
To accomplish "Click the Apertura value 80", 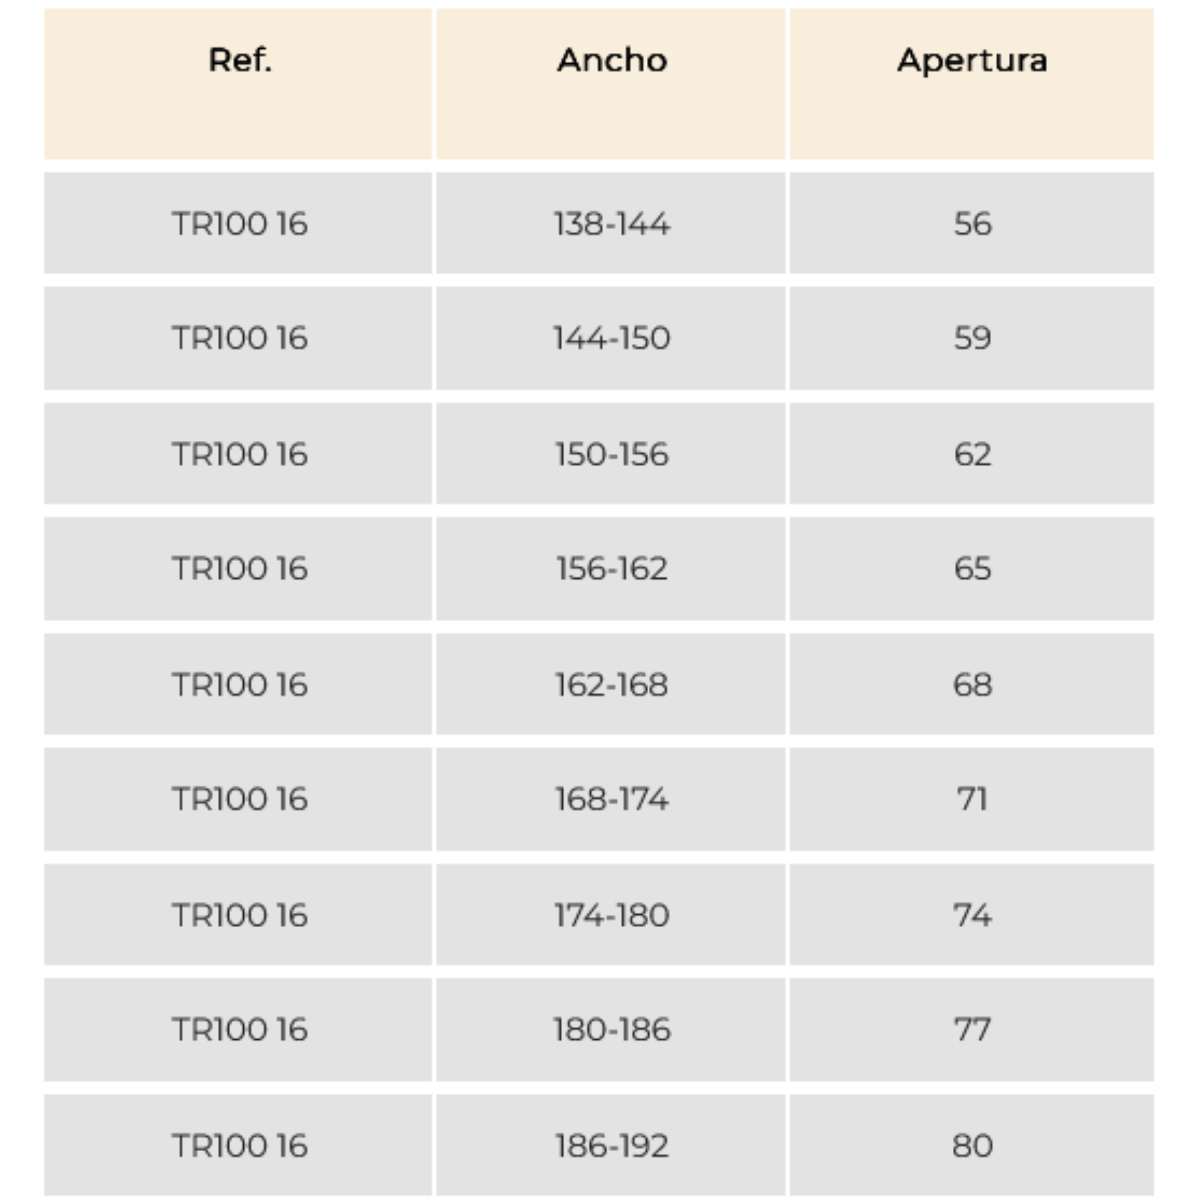I will tap(972, 1145).
